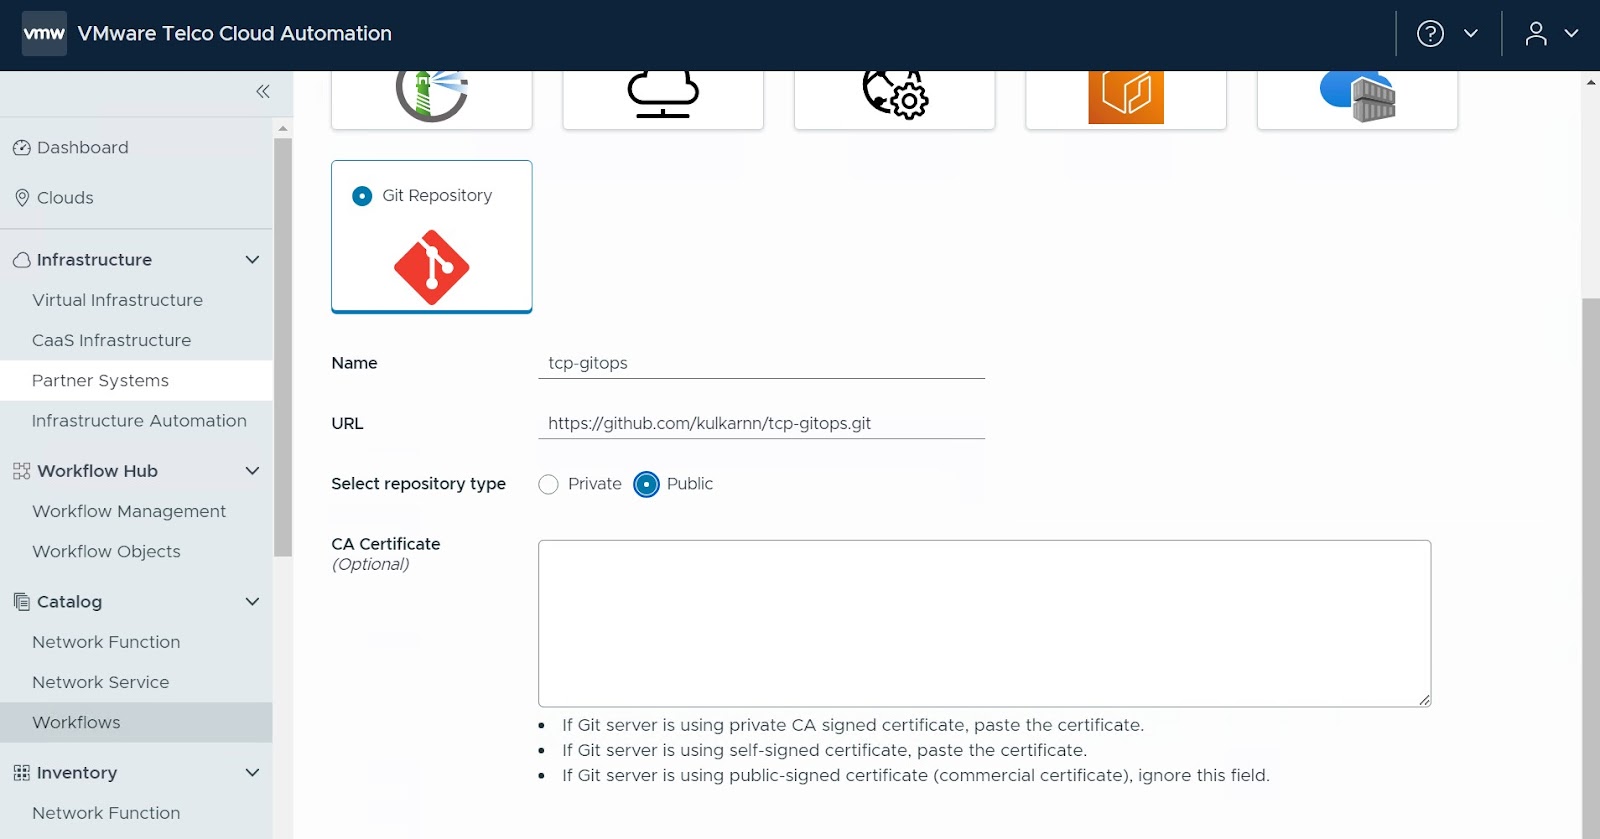1600x839 pixels.
Task: Select the lighthouse partner system card
Action: click(432, 99)
